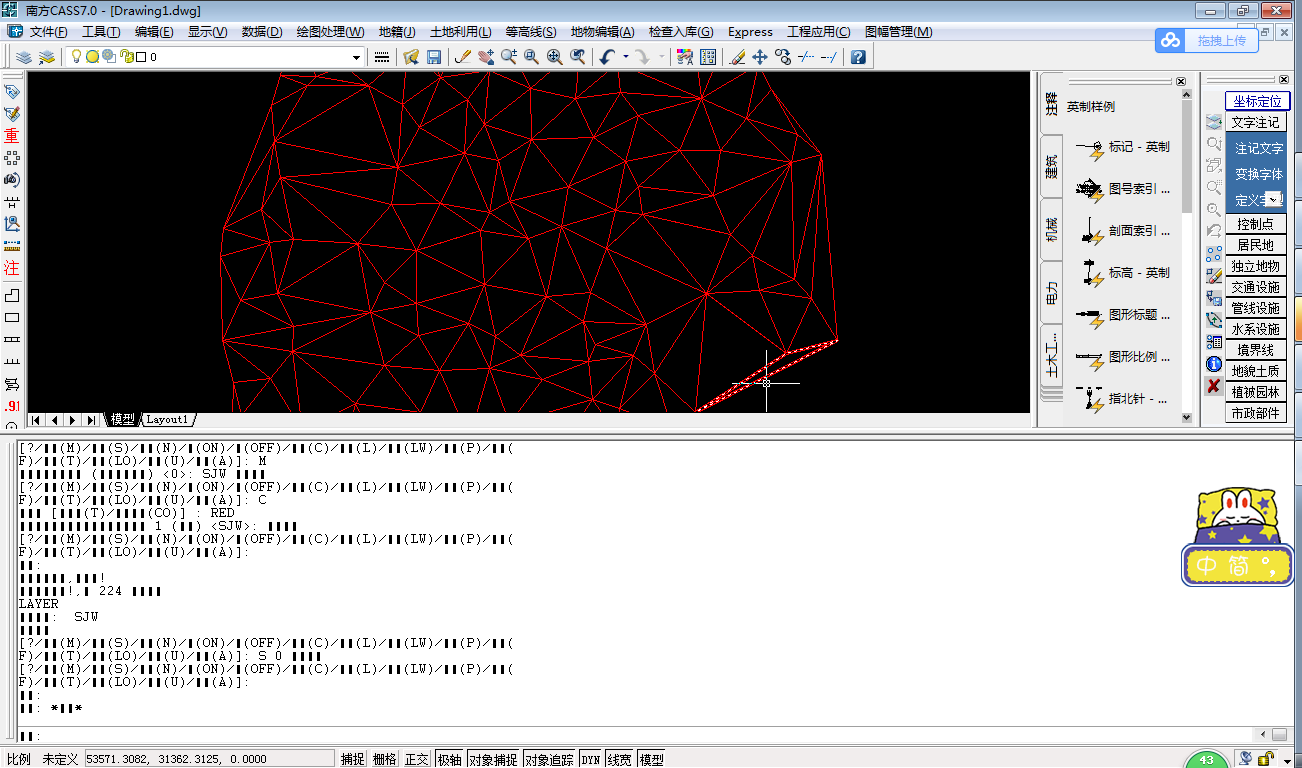Open the undo history dropdown arrow
This screenshot has height=768, width=1302.
tap(626, 57)
